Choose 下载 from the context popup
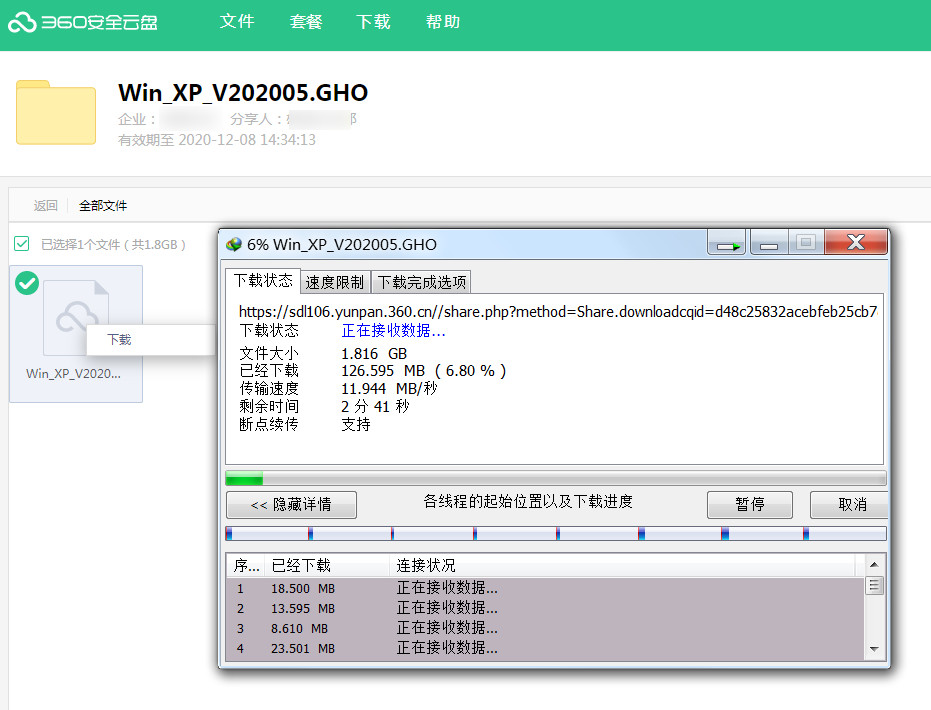931x710 pixels. pyautogui.click(x=119, y=340)
